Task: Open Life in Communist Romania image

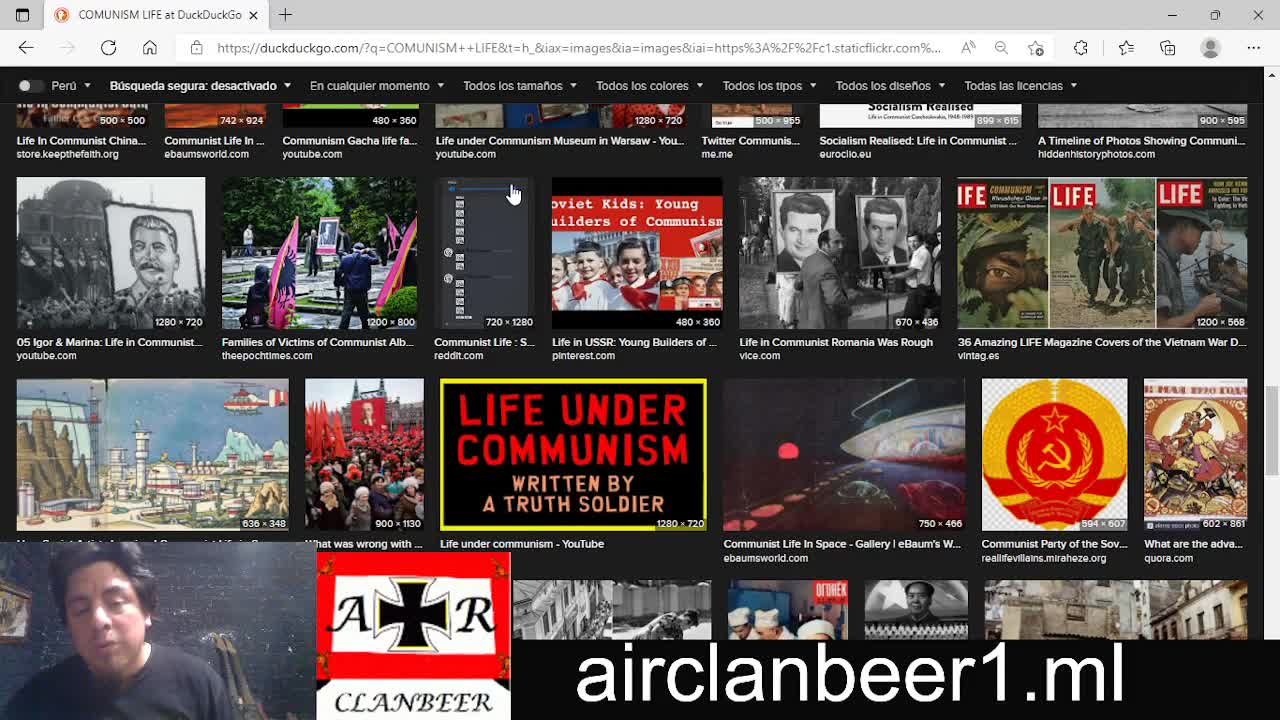Action: 840,253
